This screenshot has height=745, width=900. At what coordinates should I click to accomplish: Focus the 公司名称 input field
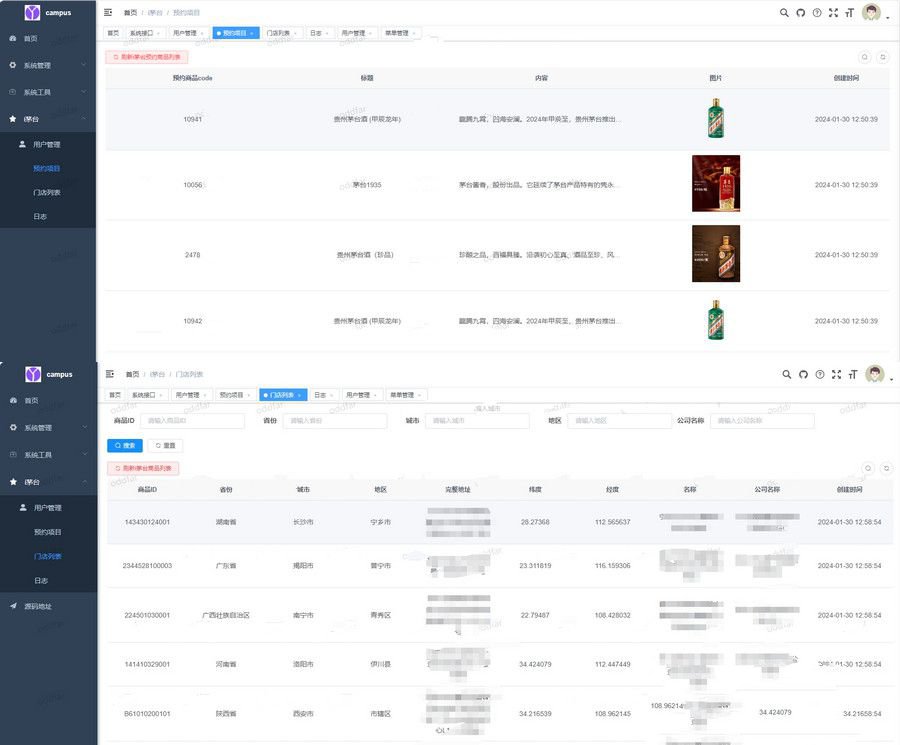pos(761,421)
